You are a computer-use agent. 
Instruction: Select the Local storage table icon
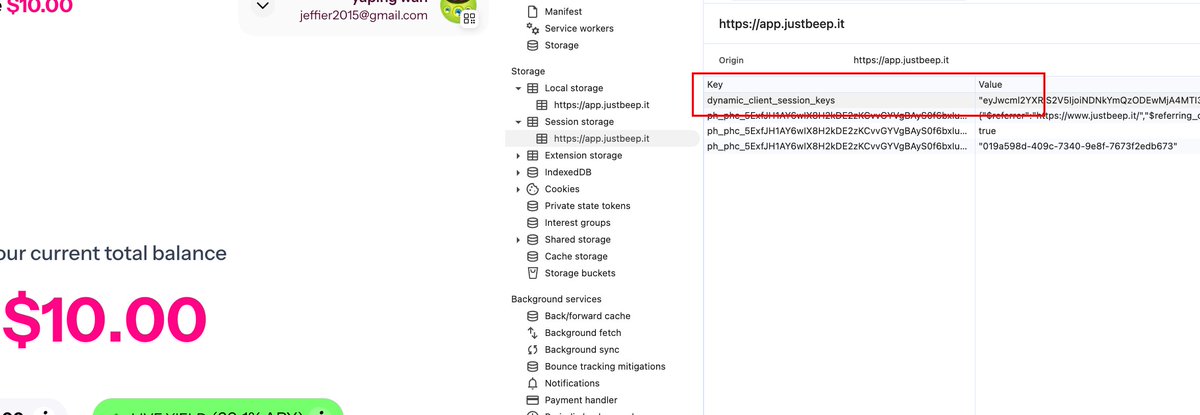[533, 88]
